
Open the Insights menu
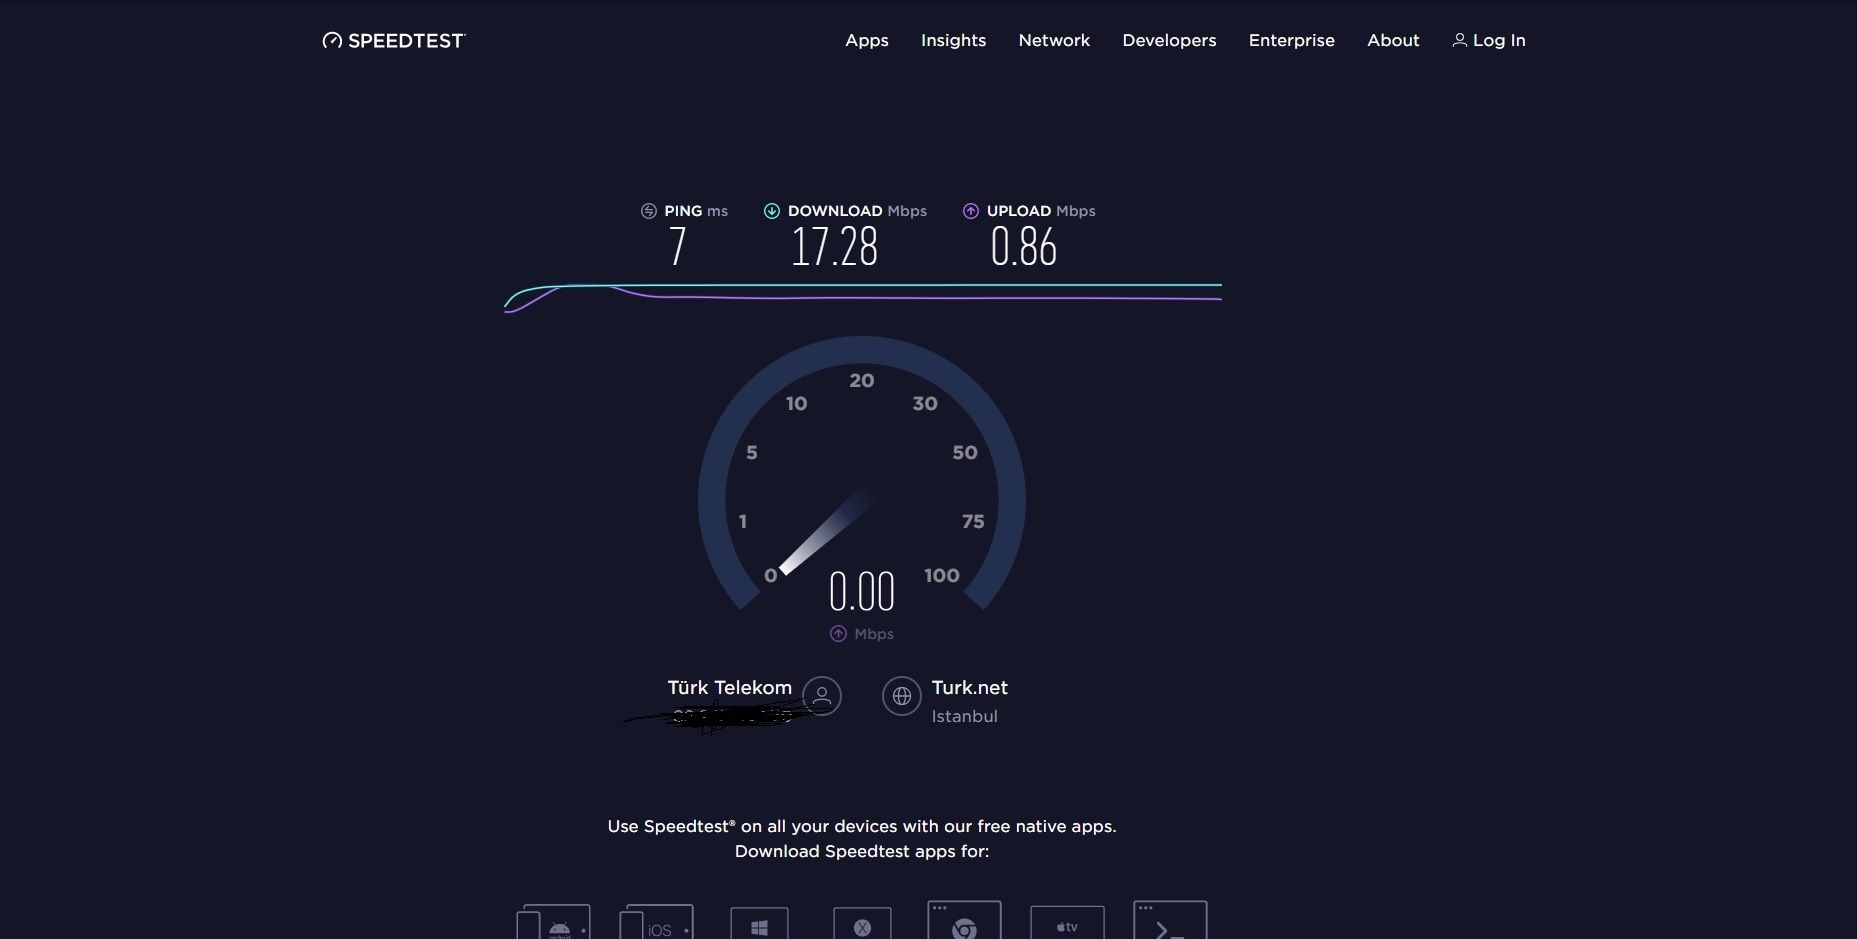[x=953, y=40]
